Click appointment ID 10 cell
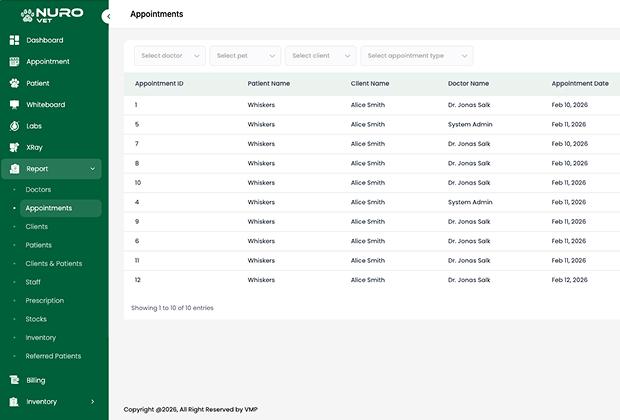620x420 pixels. pyautogui.click(x=138, y=182)
